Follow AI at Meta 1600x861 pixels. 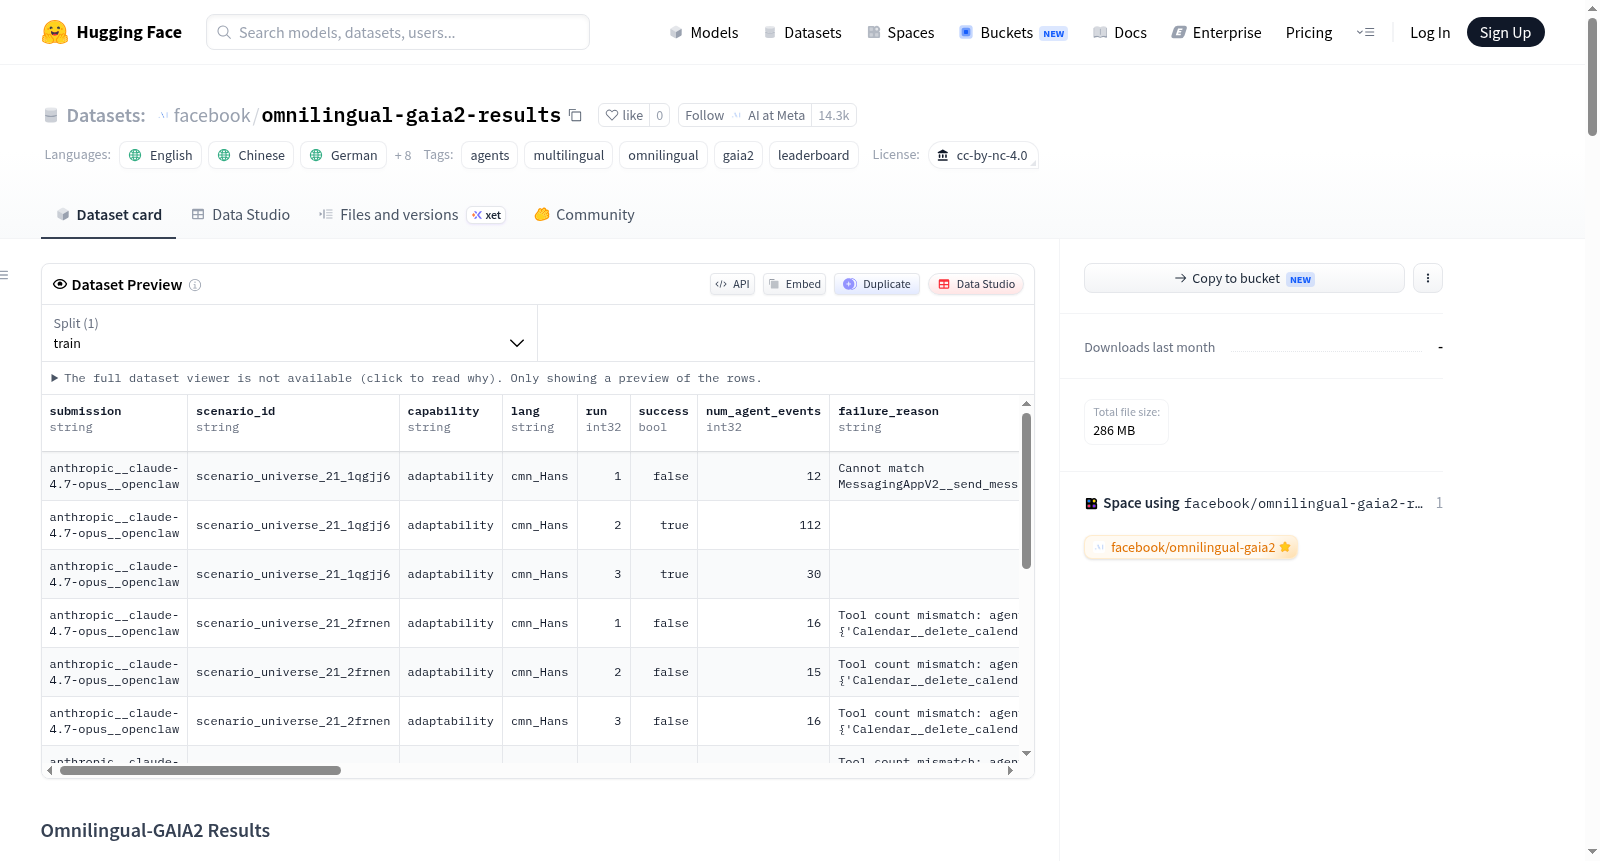tap(745, 115)
